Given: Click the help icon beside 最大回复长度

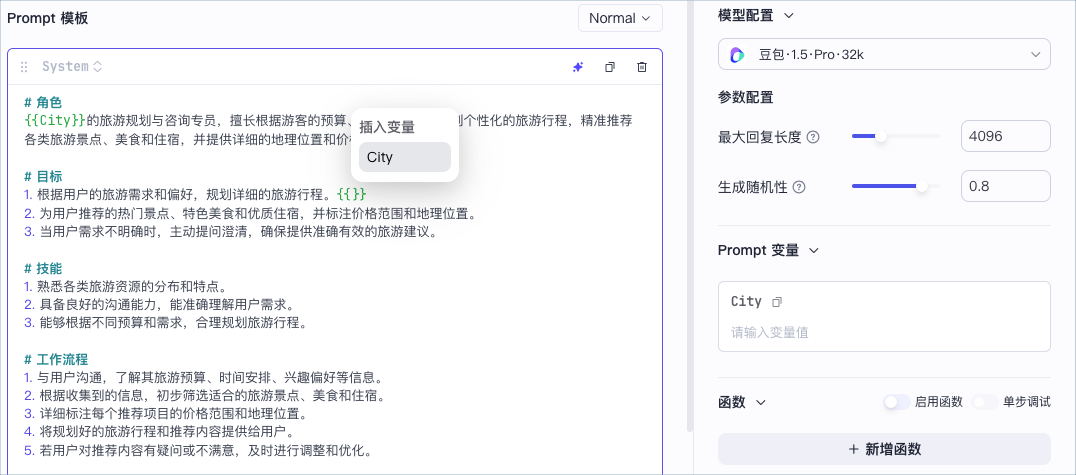Looking at the screenshot, I should [x=813, y=137].
